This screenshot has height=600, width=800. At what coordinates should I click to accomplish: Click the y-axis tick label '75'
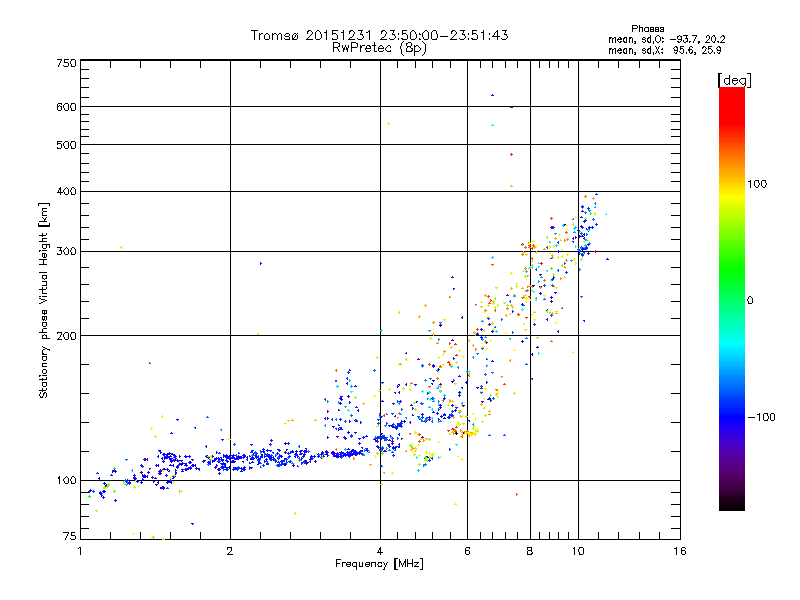click(x=69, y=536)
